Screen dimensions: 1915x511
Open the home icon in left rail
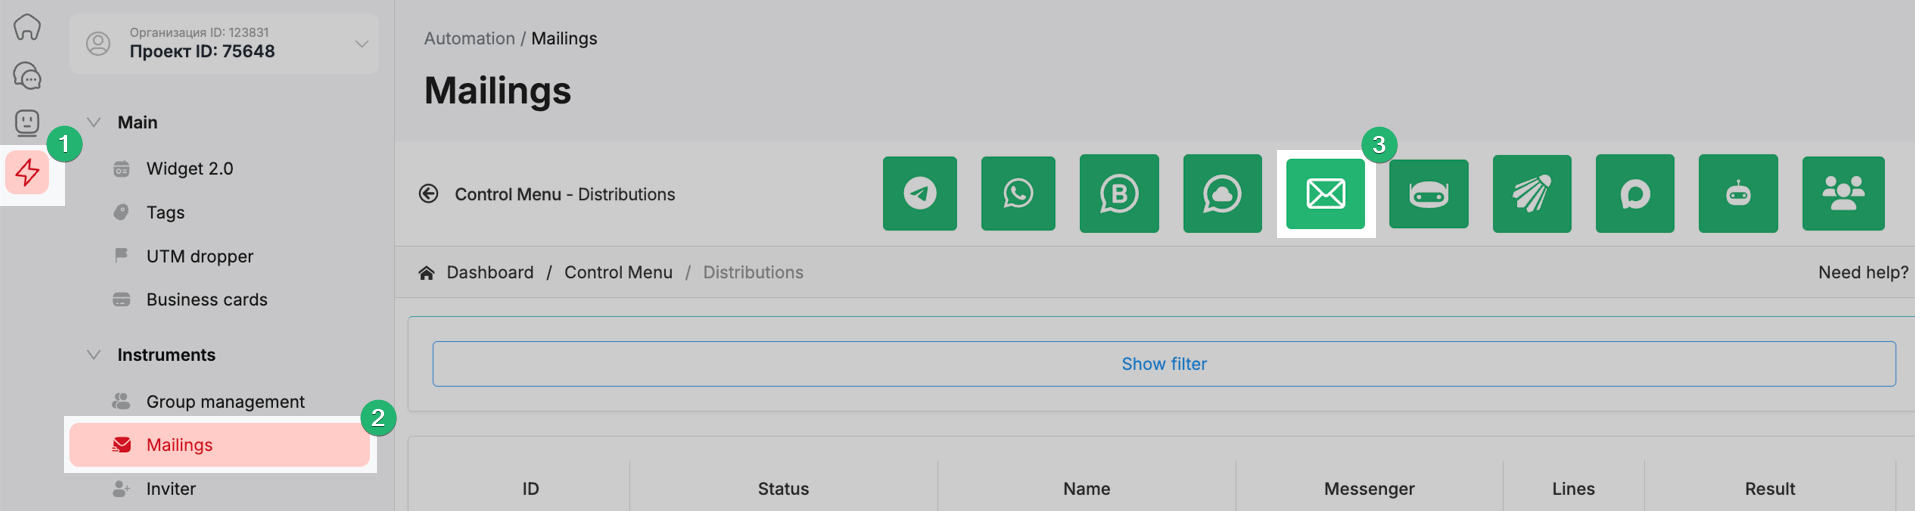(x=27, y=27)
